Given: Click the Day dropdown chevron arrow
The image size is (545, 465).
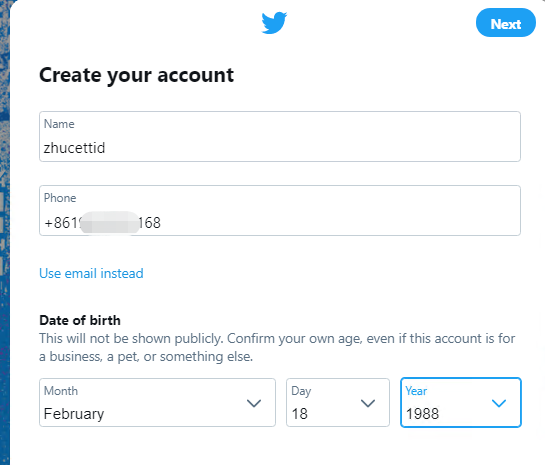Looking at the screenshot, I should (368, 403).
